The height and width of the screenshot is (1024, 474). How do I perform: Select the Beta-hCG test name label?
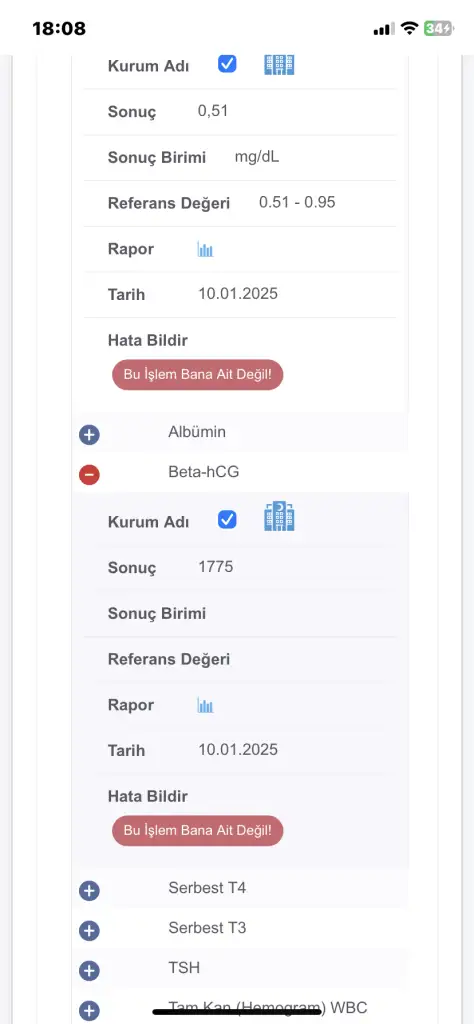pyautogui.click(x=204, y=472)
